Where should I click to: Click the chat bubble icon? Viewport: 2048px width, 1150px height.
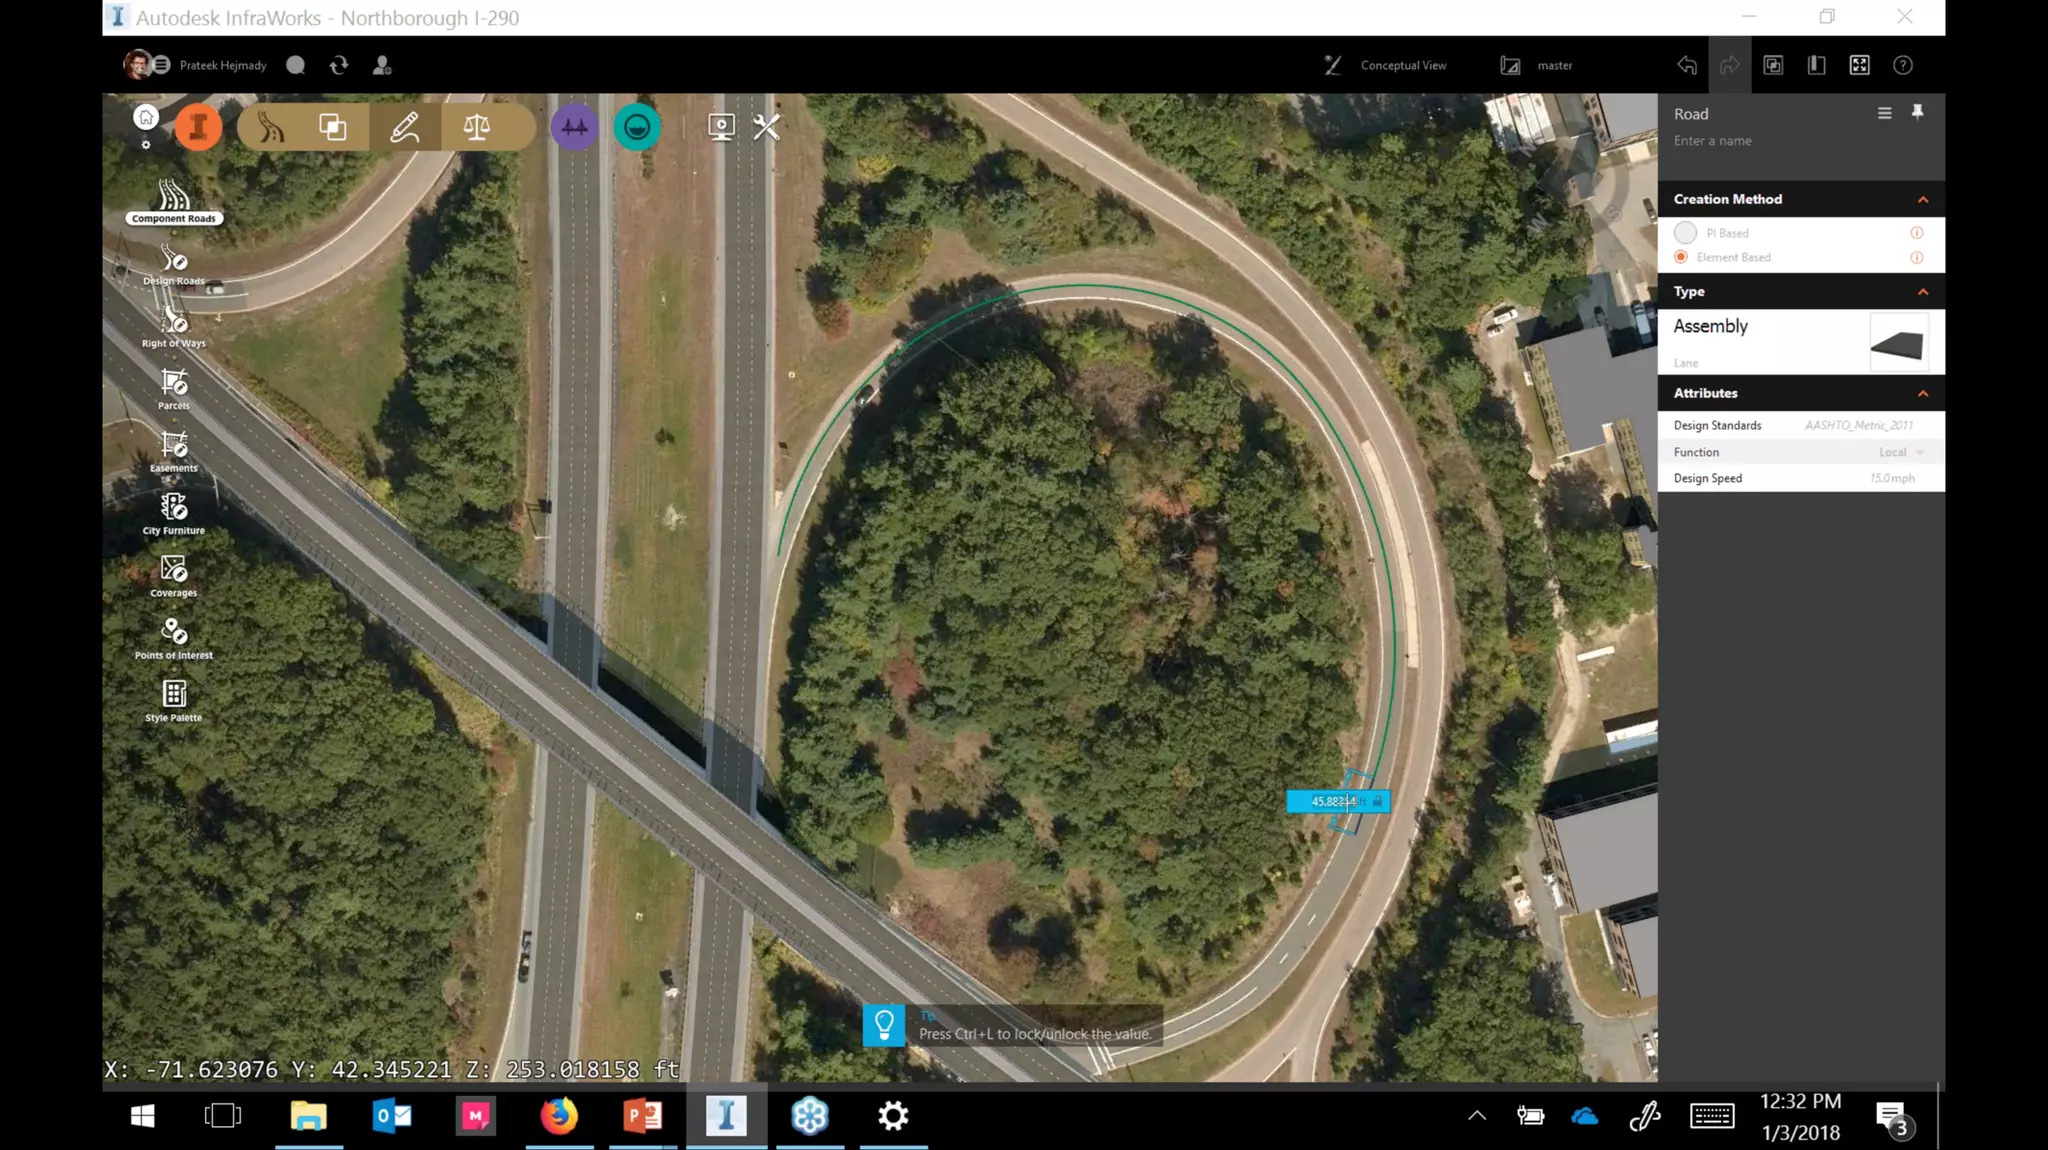[x=295, y=65]
